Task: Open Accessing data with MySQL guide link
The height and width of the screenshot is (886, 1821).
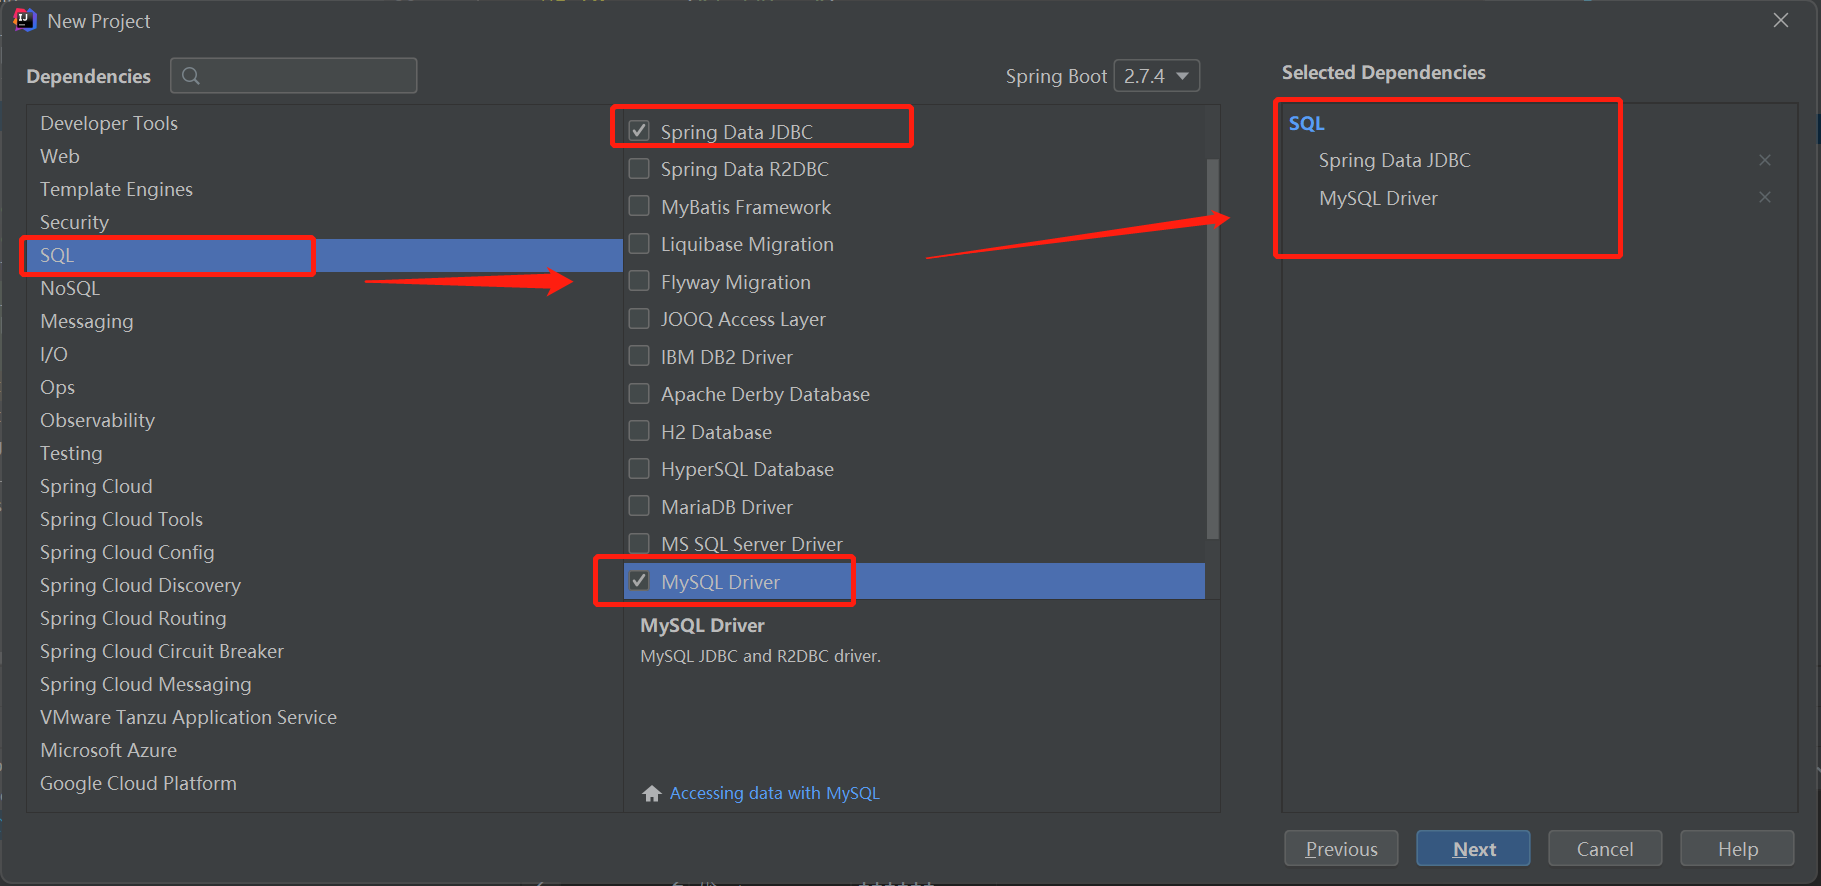Action: (774, 793)
